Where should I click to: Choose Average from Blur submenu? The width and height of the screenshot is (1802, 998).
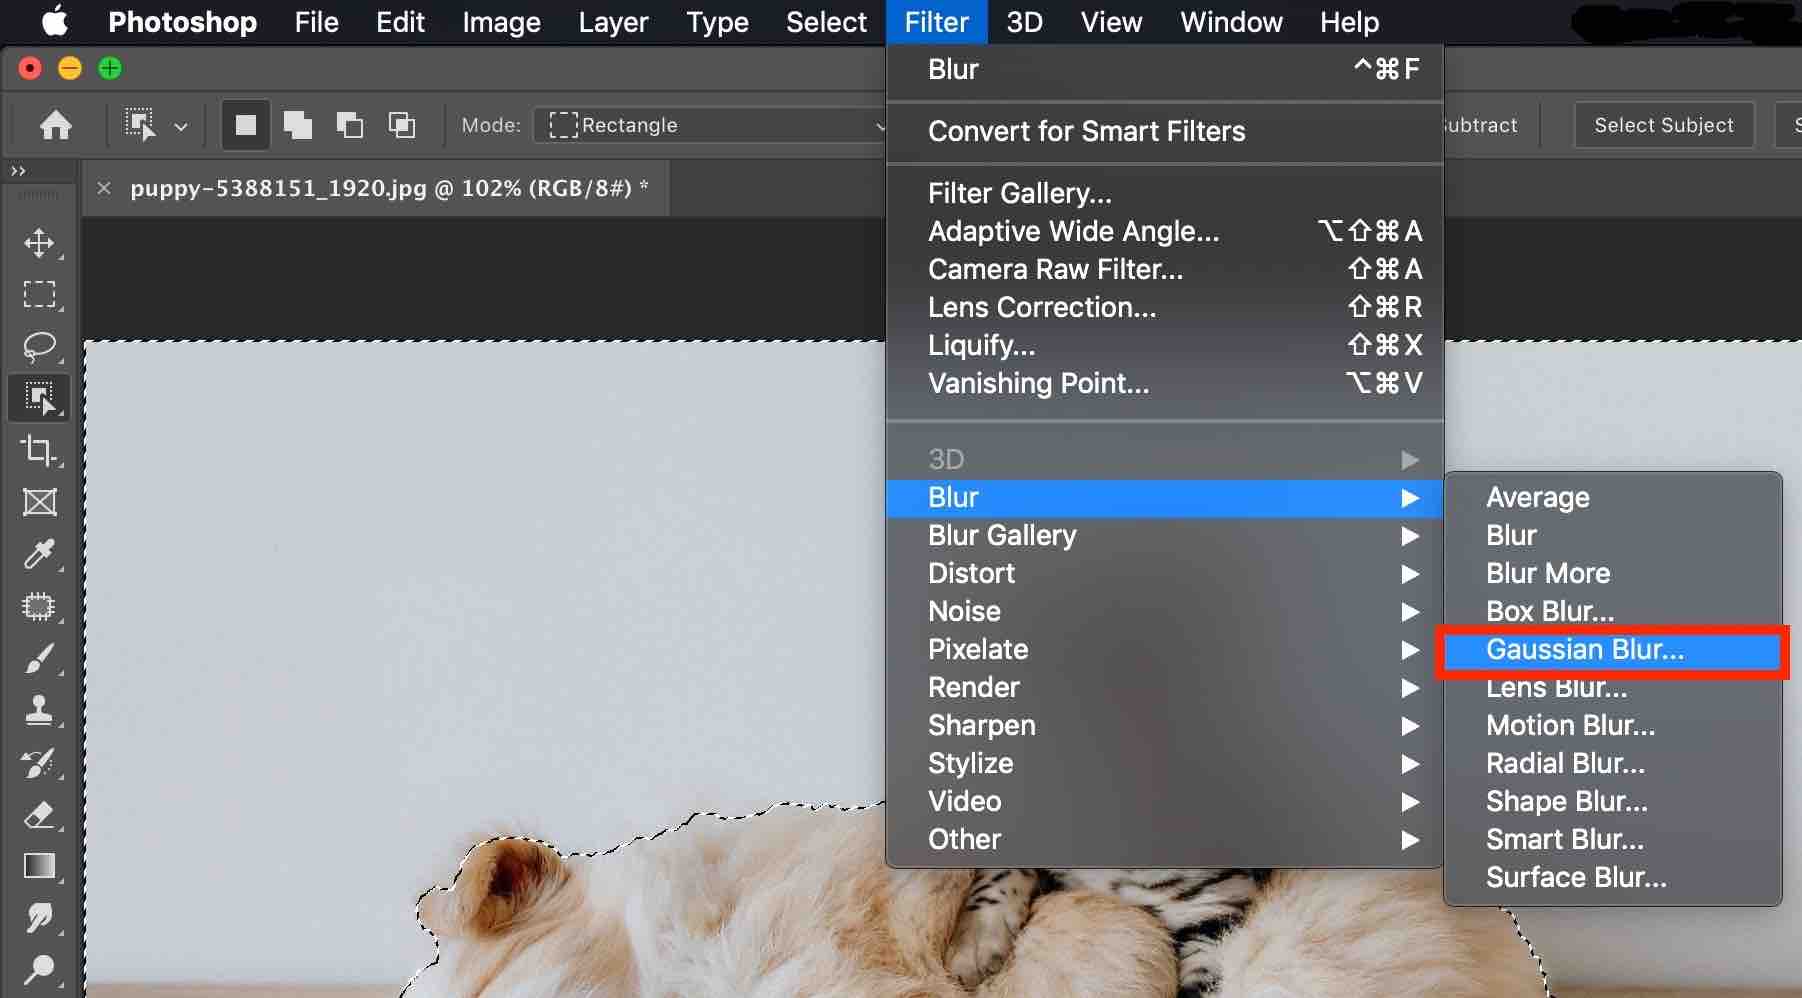1612,497
